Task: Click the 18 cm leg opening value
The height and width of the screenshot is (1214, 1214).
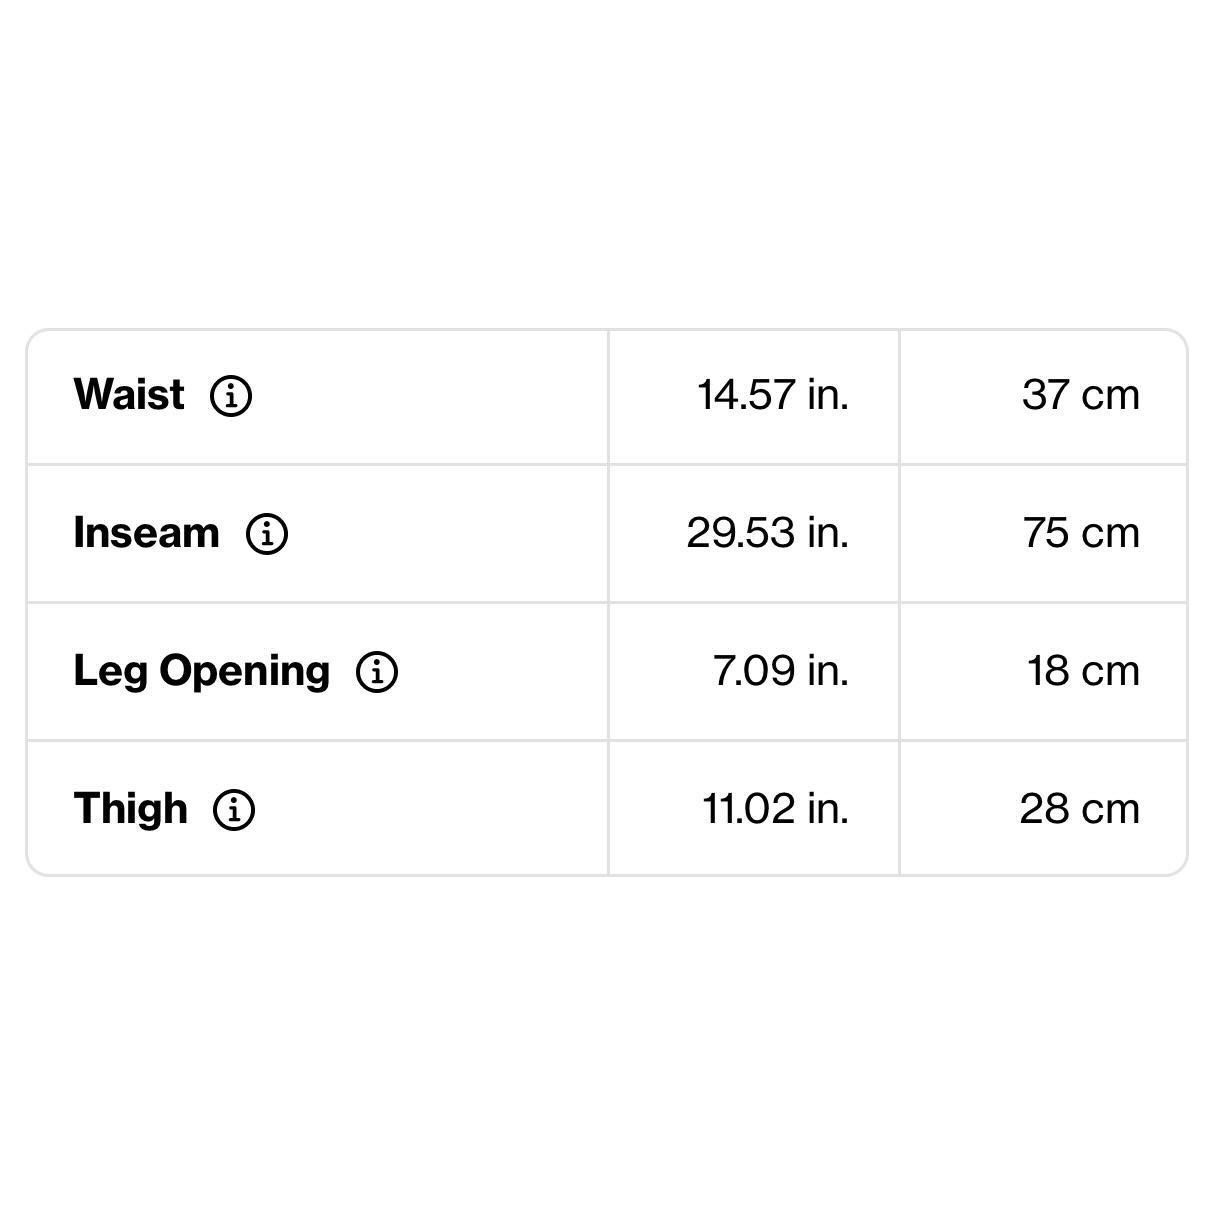Action: coord(1083,671)
